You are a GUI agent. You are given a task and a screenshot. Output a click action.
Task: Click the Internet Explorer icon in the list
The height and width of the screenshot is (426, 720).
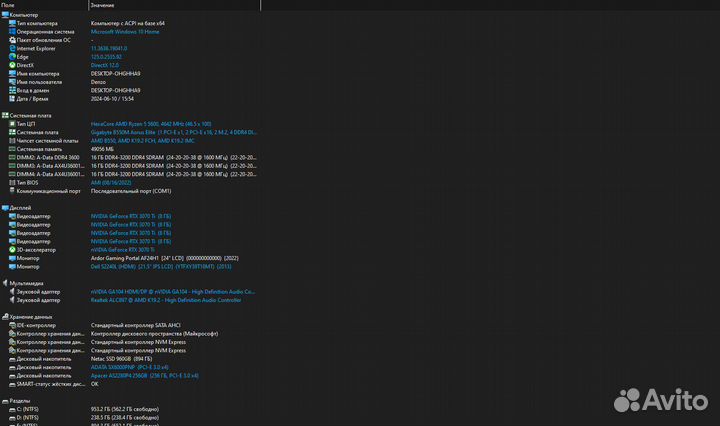coord(12,48)
